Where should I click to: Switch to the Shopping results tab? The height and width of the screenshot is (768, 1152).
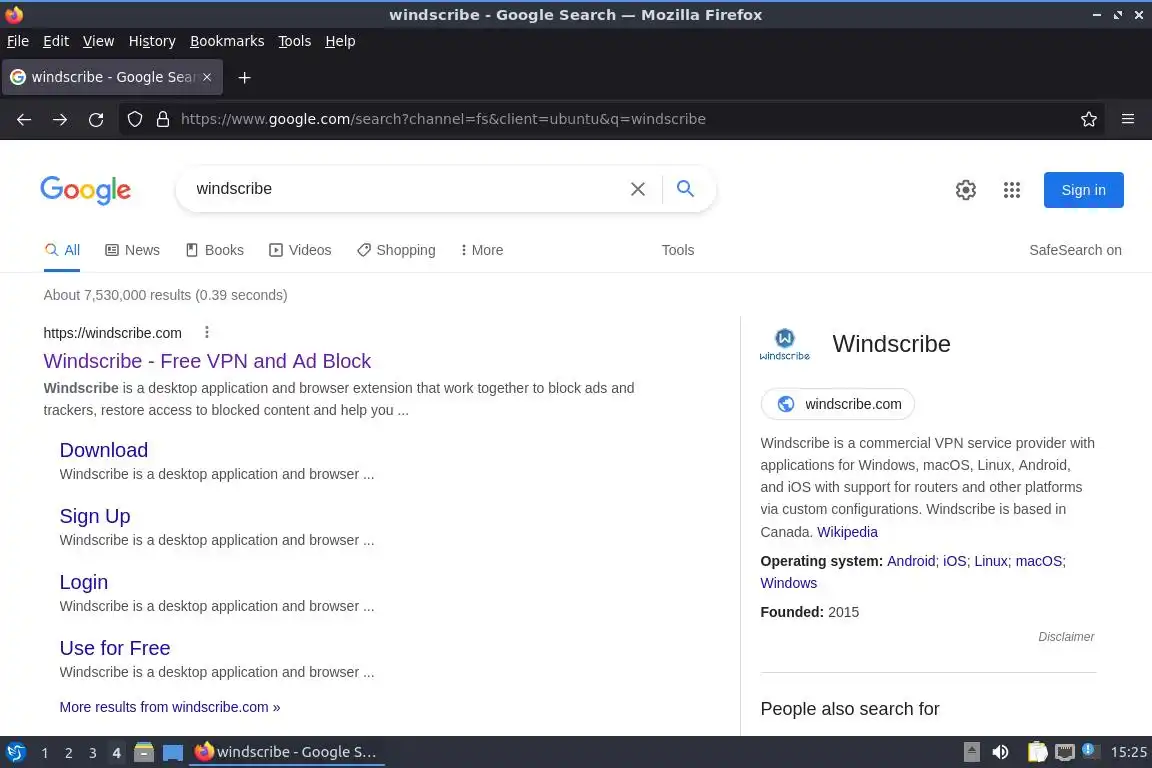click(x=396, y=250)
